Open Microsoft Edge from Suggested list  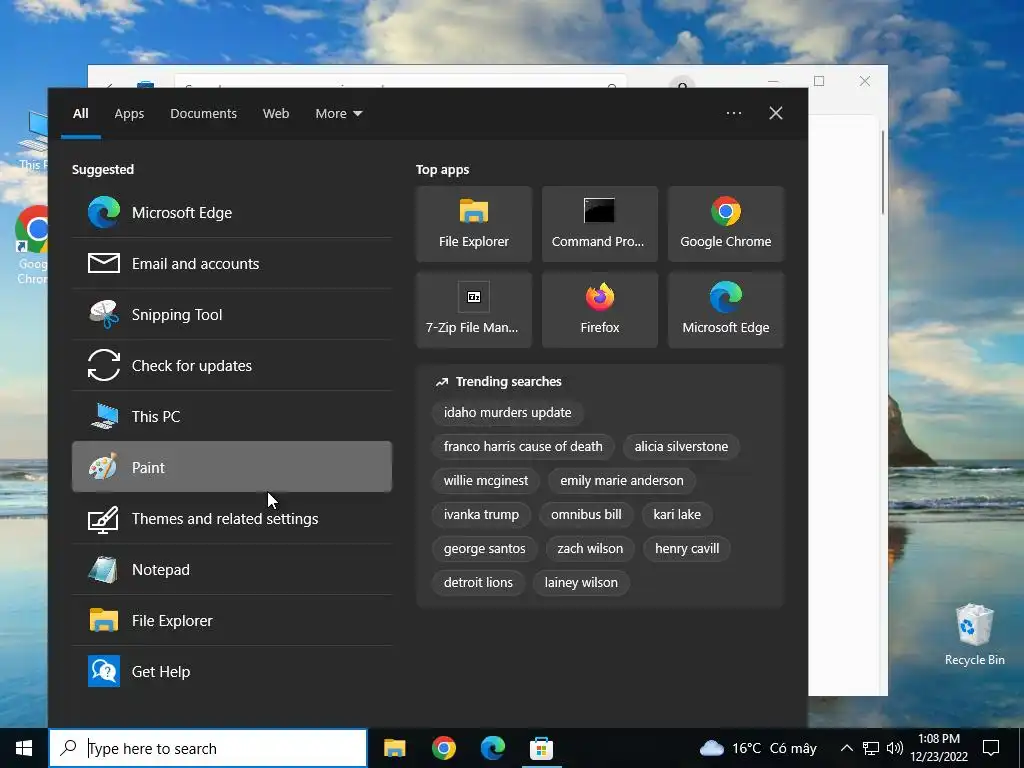point(232,212)
